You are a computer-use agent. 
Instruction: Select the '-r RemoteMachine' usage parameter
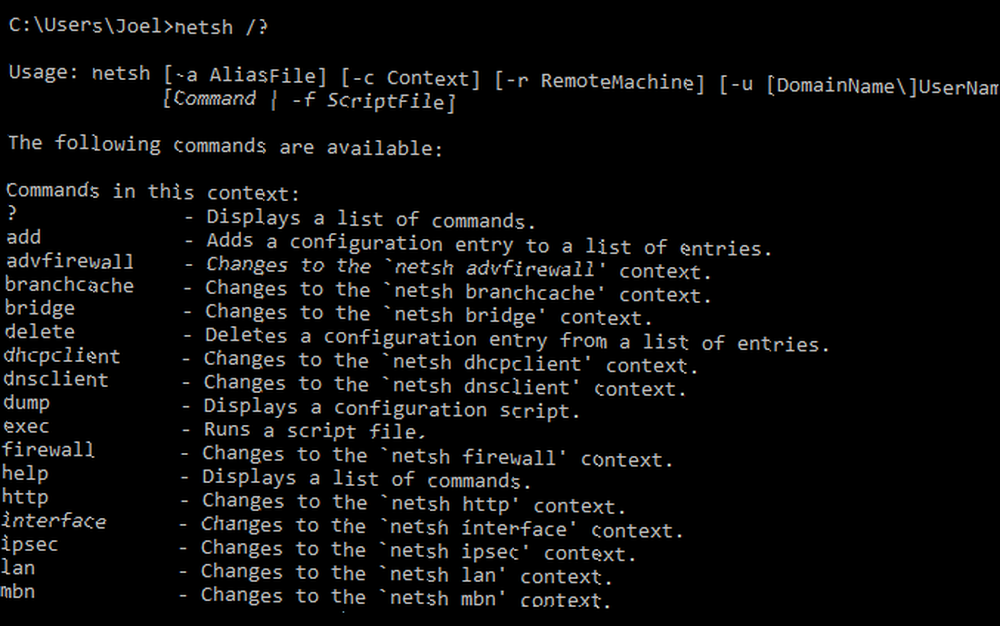pos(599,82)
